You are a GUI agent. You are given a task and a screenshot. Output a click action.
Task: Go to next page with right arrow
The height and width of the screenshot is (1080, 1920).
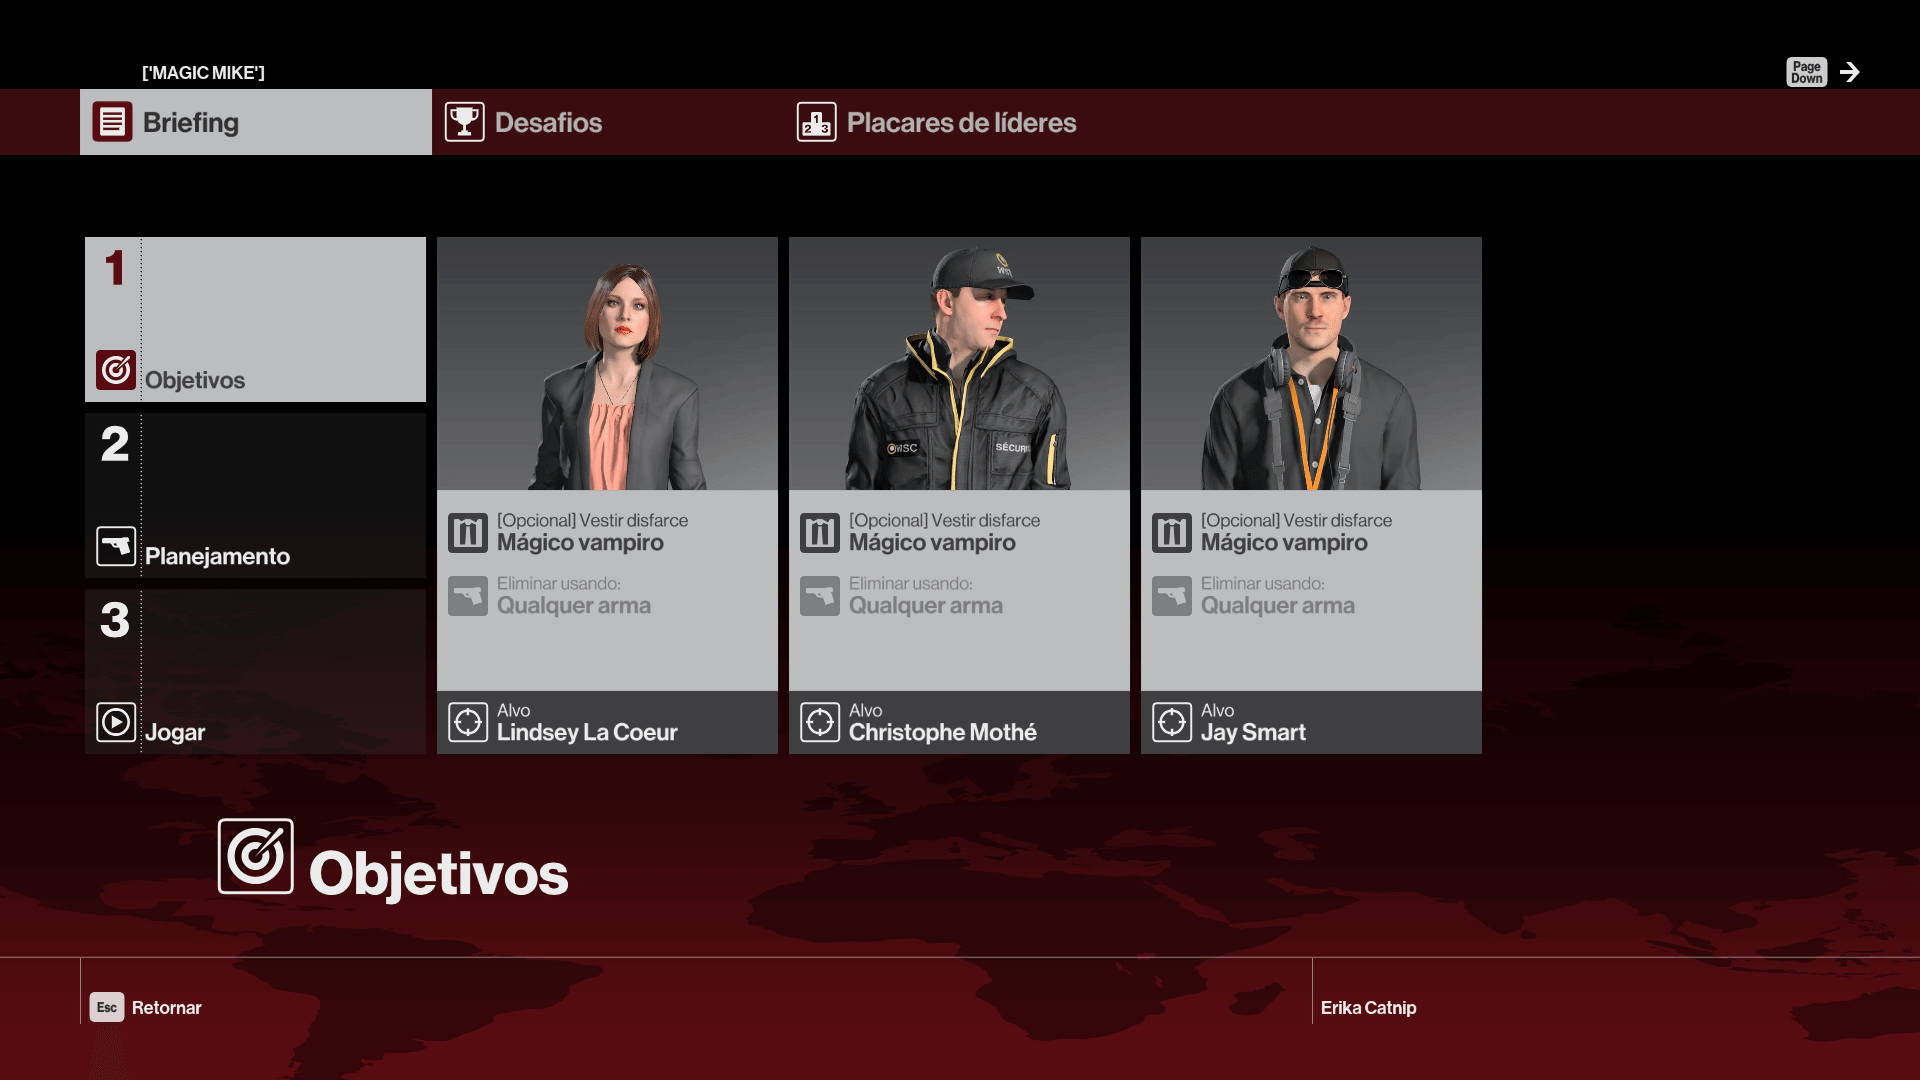pos(1850,72)
